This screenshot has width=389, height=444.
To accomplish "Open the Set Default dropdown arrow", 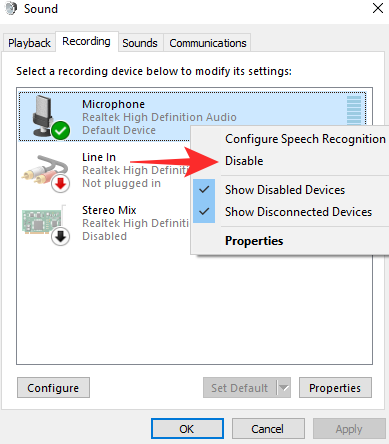I will 284,388.
